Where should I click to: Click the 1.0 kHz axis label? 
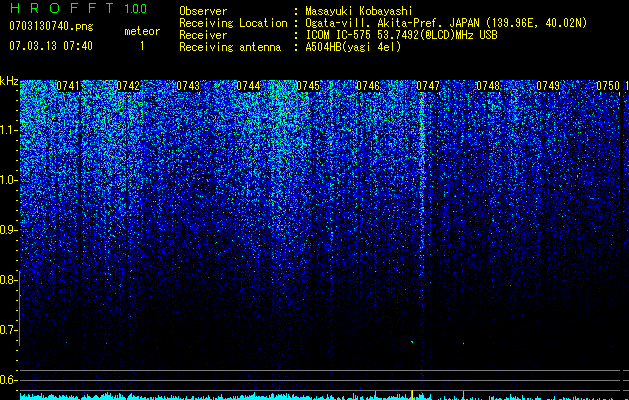click(8, 180)
